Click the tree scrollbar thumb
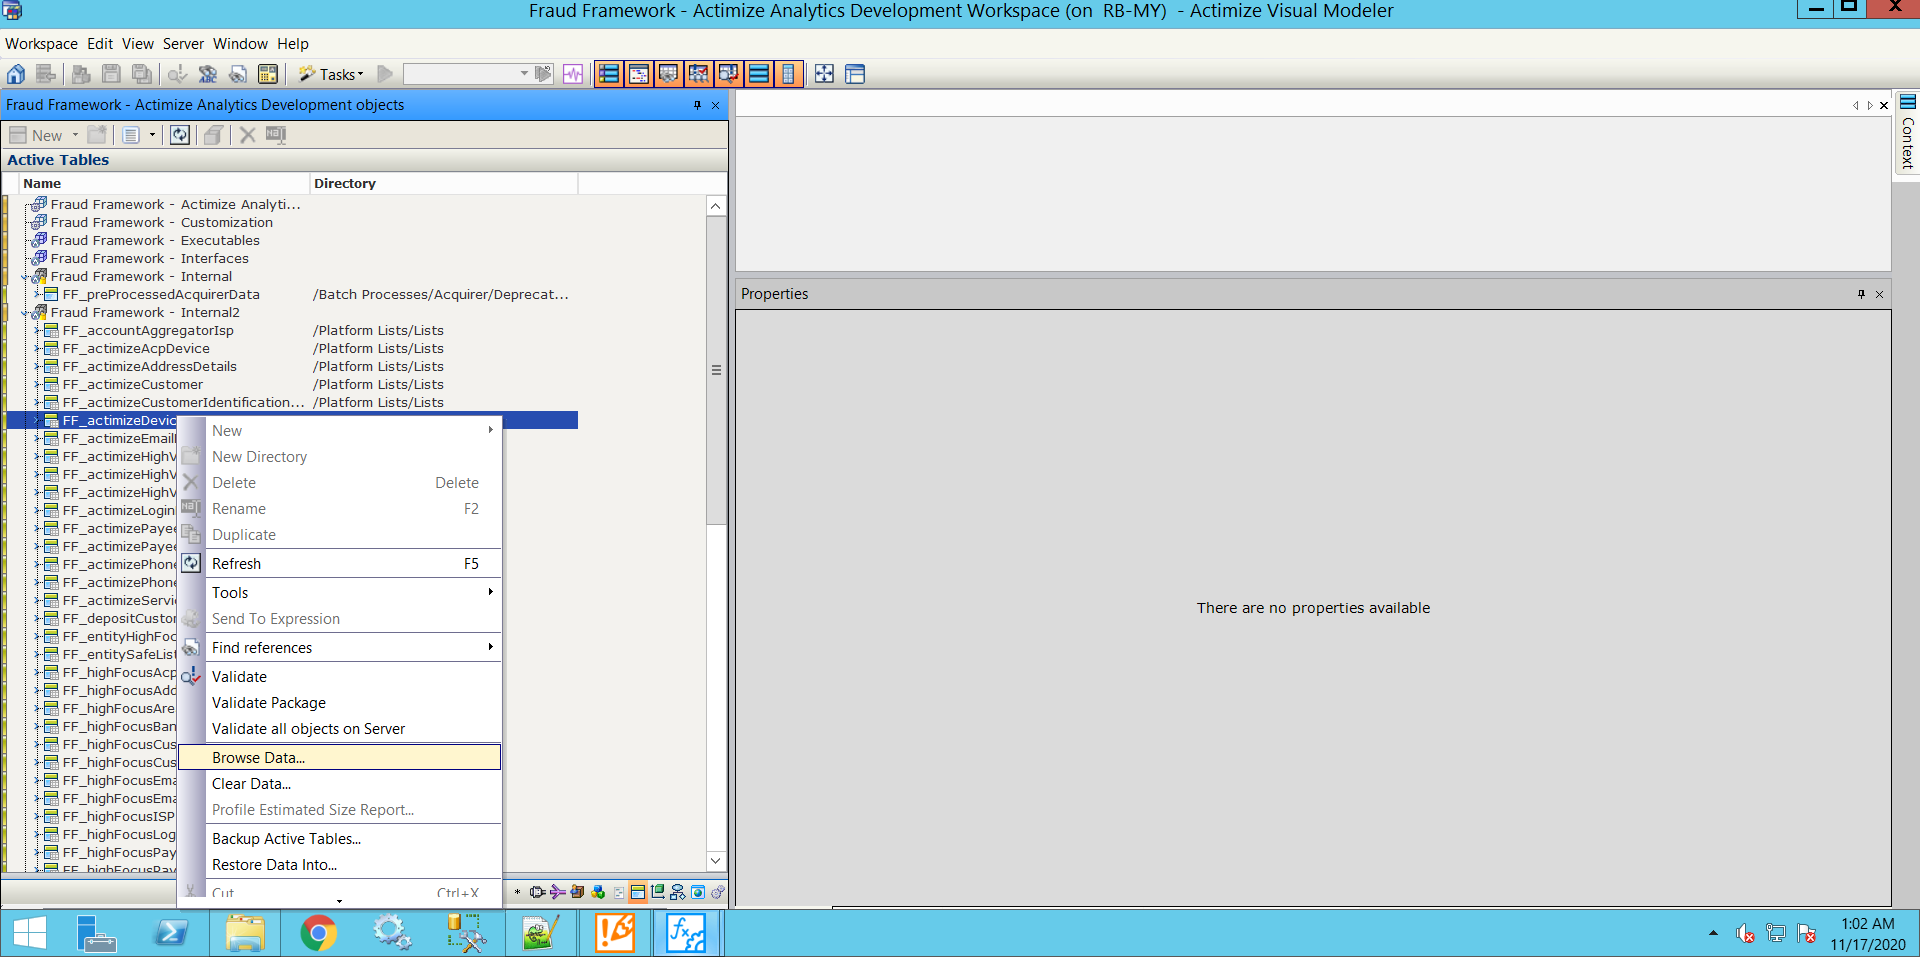1920x957 pixels. pos(716,370)
